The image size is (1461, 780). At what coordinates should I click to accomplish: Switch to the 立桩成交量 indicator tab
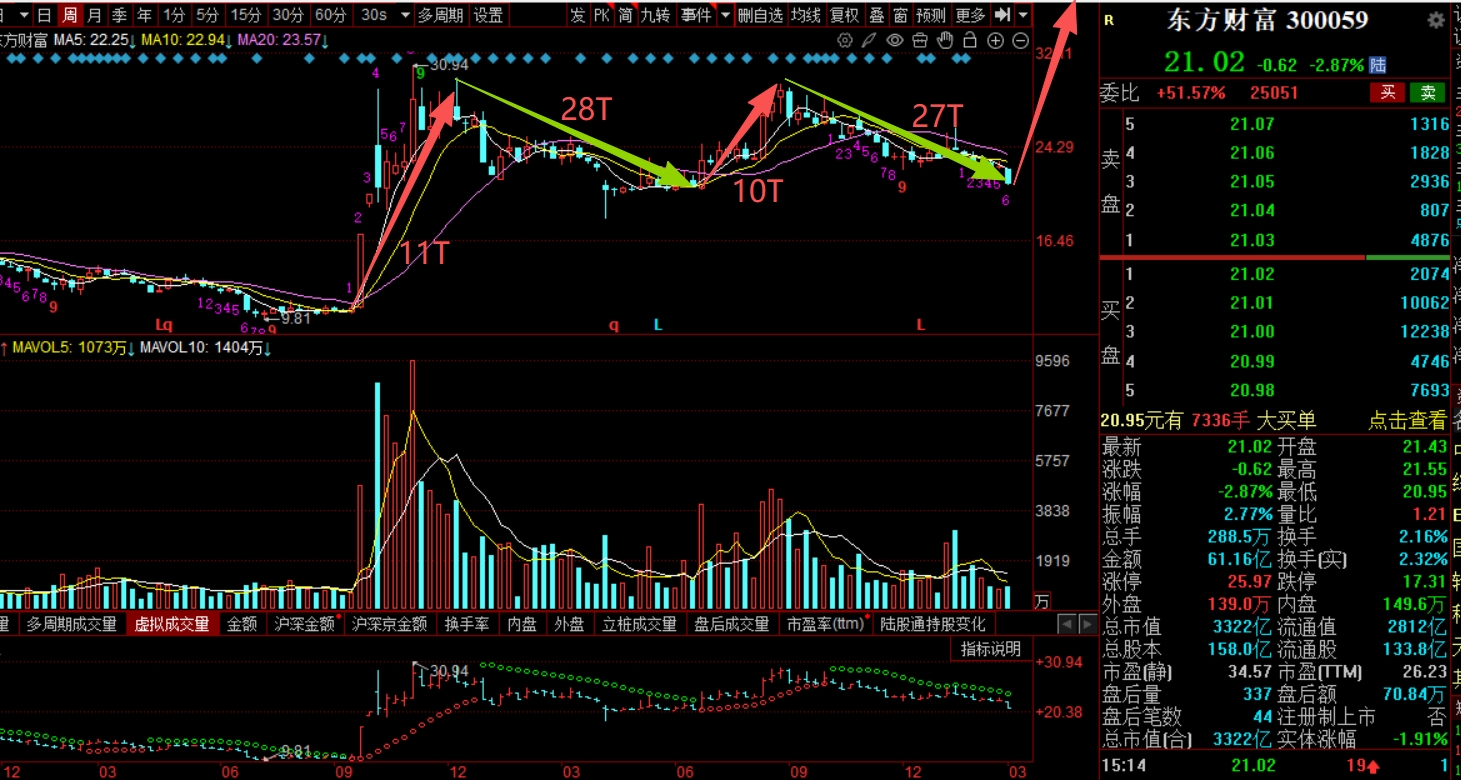[639, 624]
